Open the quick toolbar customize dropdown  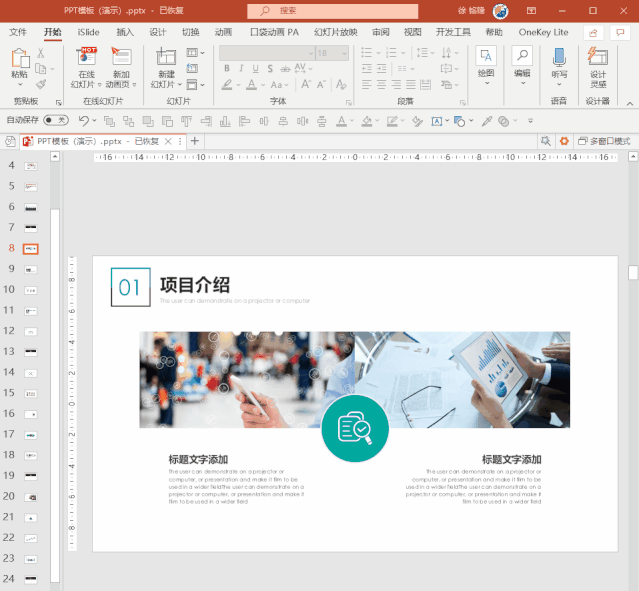pyautogui.click(x=530, y=121)
